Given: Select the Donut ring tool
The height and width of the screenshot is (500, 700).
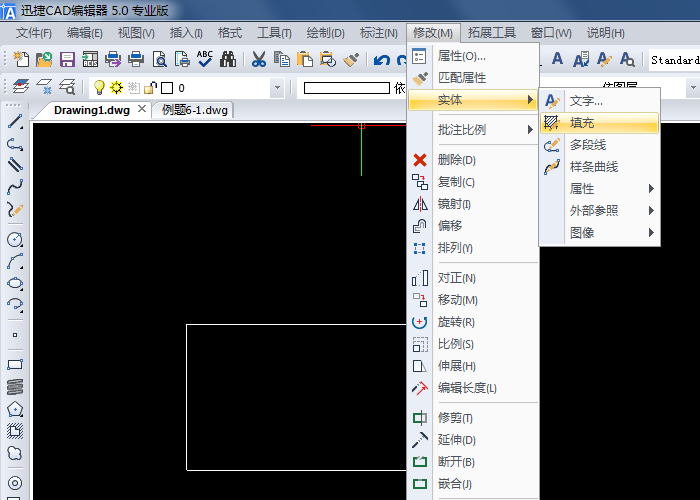Looking at the screenshot, I should 15,483.
